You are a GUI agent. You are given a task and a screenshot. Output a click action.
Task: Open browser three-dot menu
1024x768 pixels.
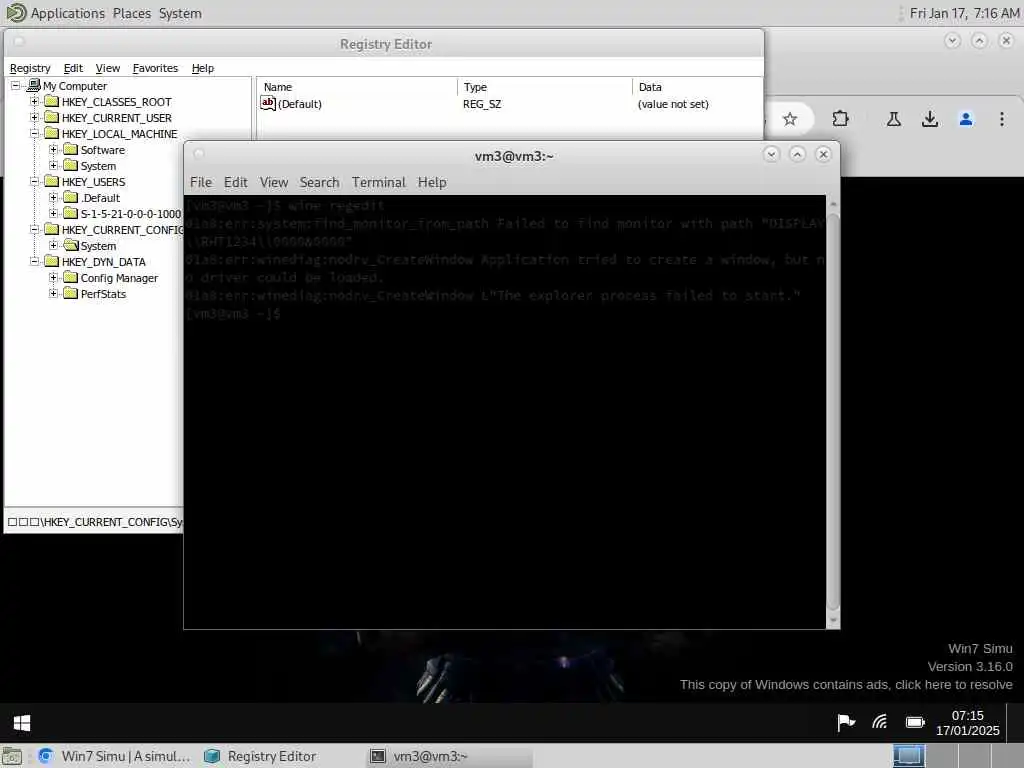point(1002,119)
